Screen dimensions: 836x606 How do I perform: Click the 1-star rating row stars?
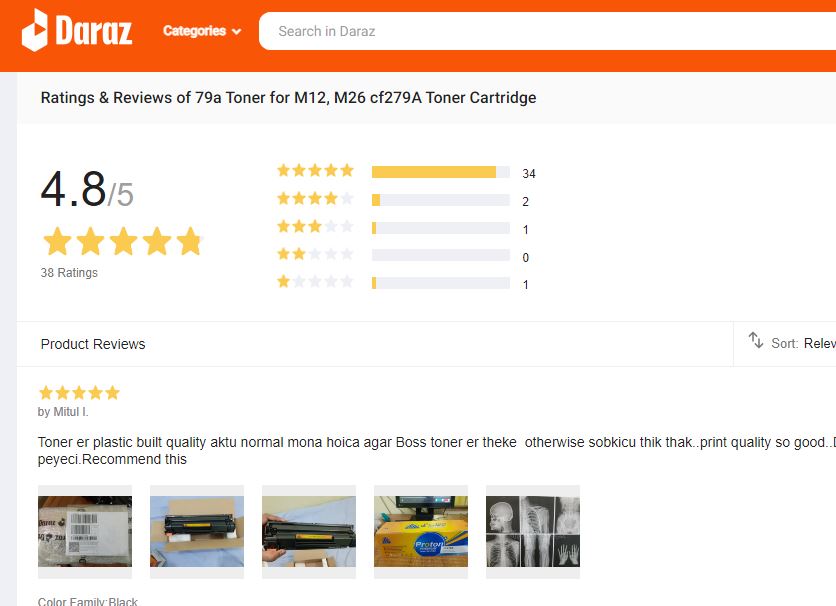pos(315,283)
